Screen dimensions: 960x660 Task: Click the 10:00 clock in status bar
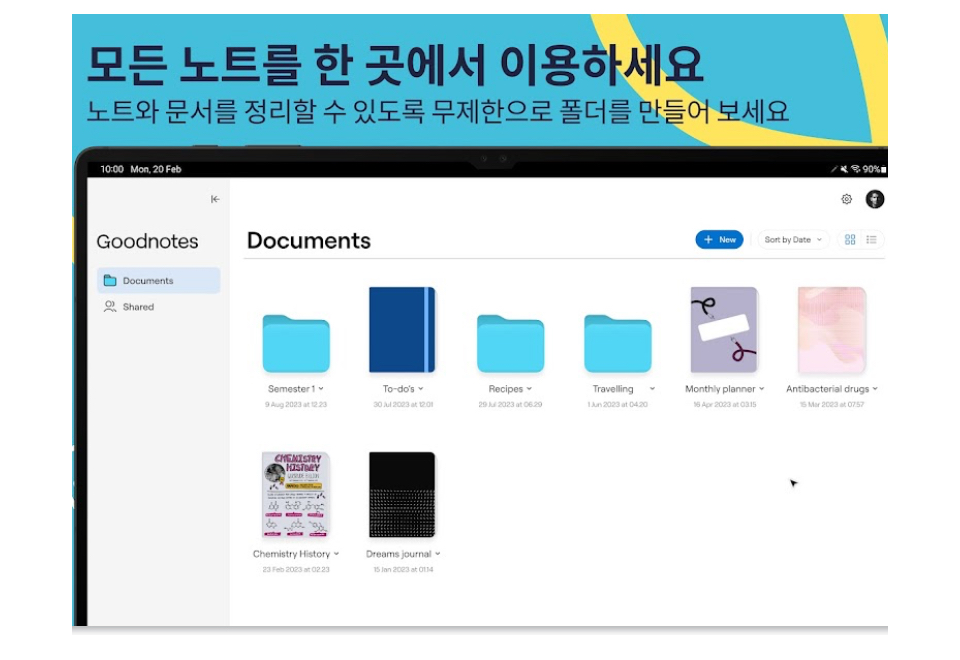click(112, 169)
